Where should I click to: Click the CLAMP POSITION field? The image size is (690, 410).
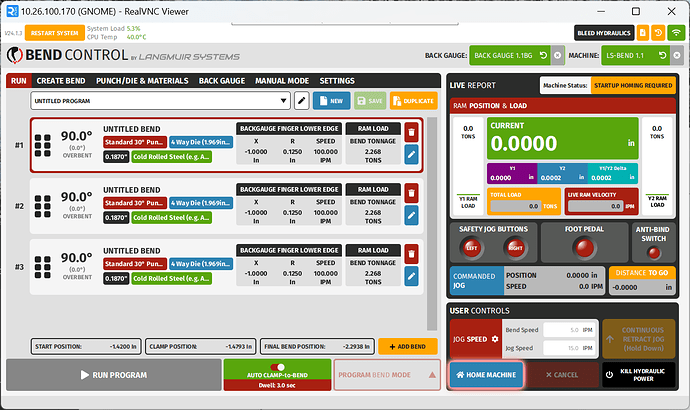pyautogui.click(x=201, y=347)
